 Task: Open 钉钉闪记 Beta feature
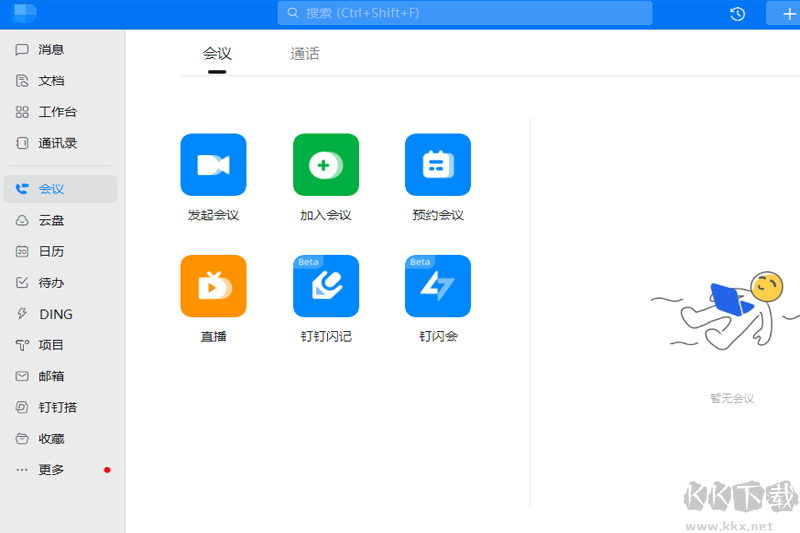(x=326, y=286)
